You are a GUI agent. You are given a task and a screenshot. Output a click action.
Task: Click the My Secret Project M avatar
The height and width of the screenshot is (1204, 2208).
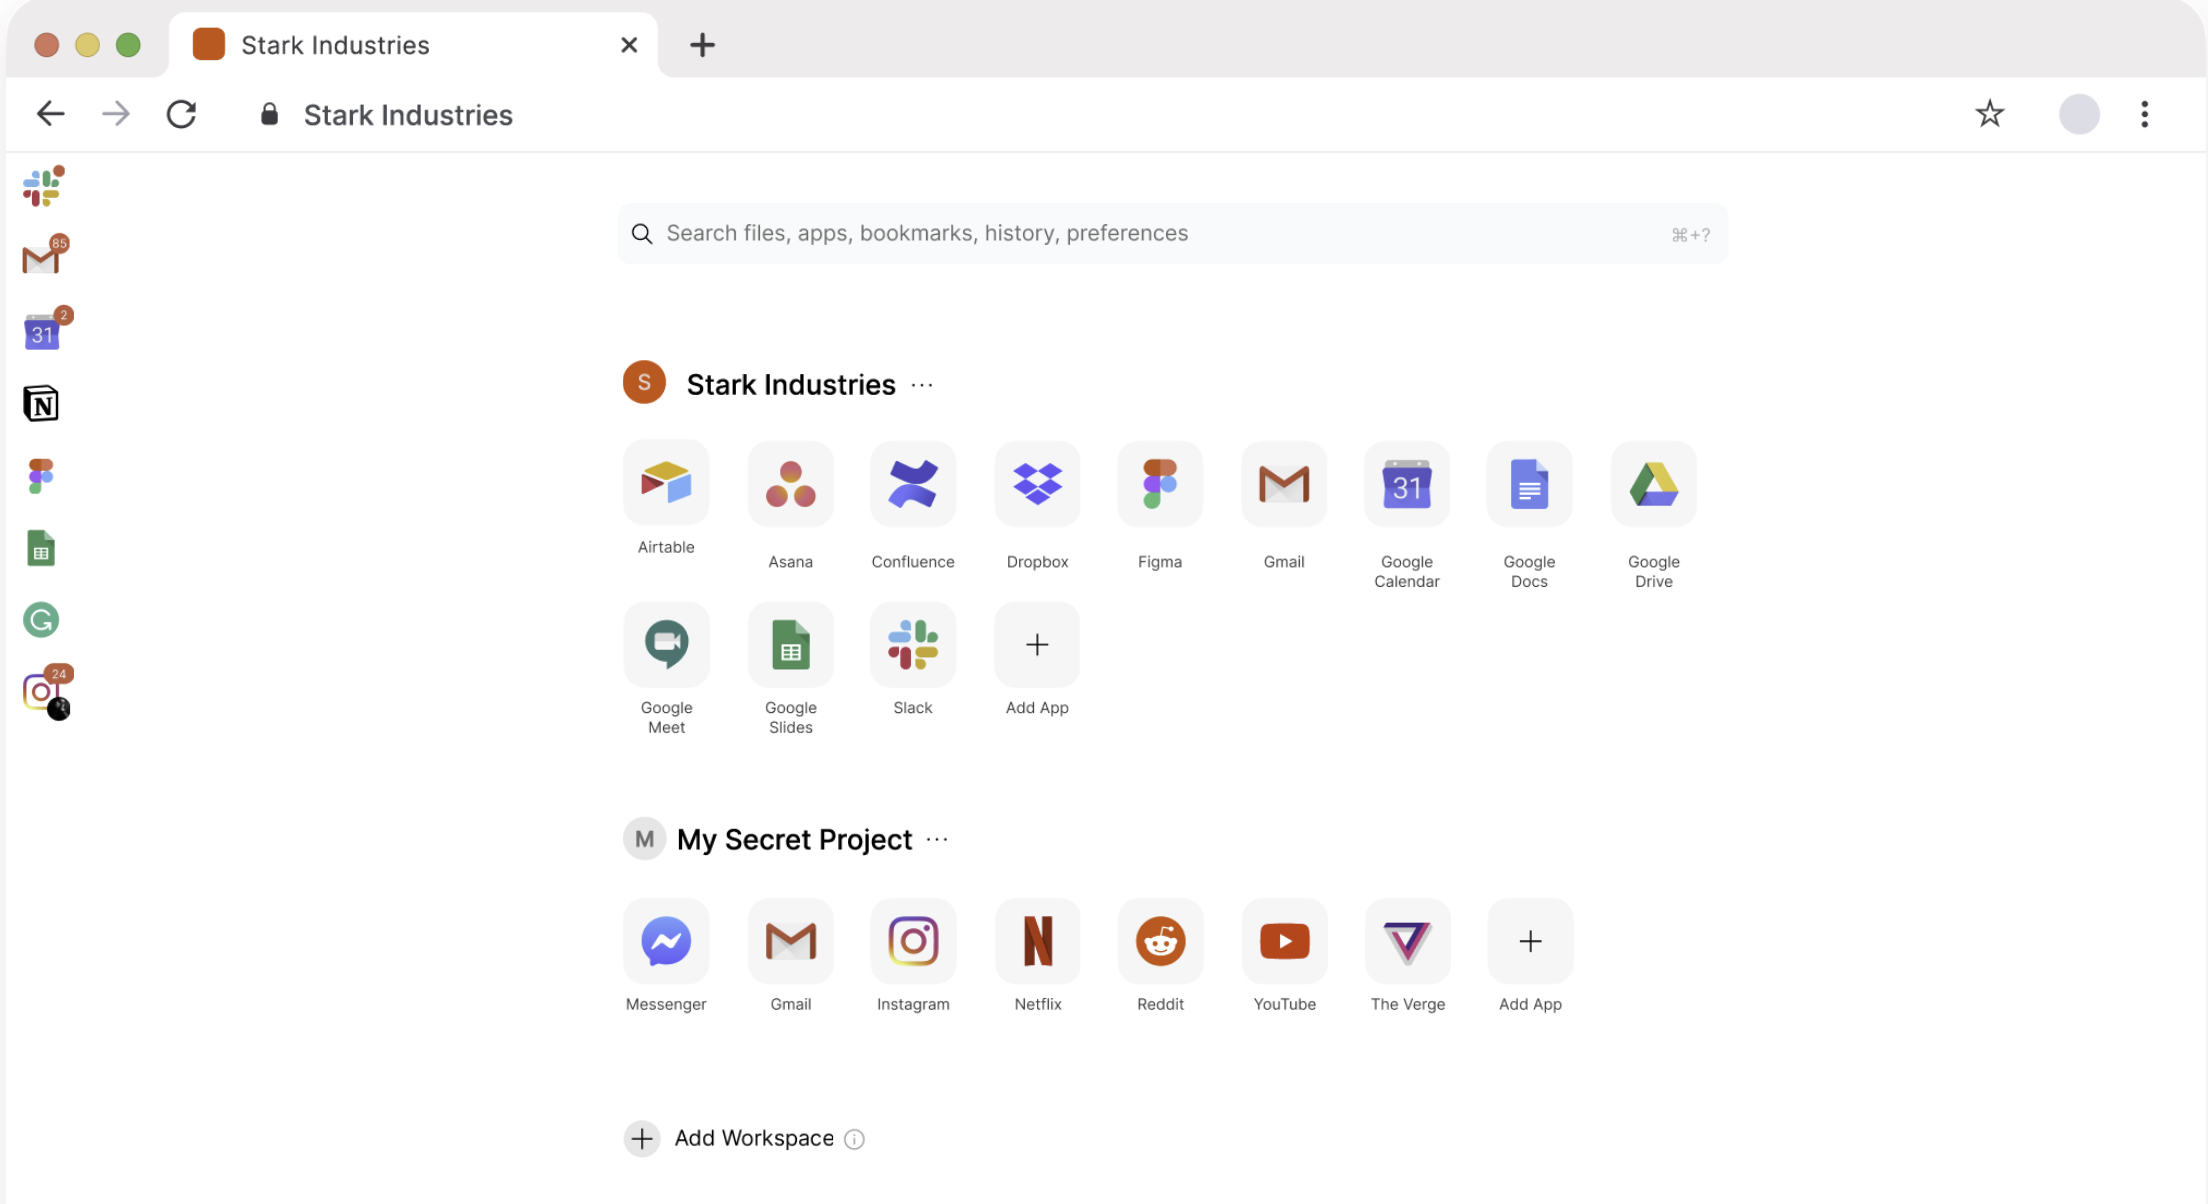click(x=644, y=838)
